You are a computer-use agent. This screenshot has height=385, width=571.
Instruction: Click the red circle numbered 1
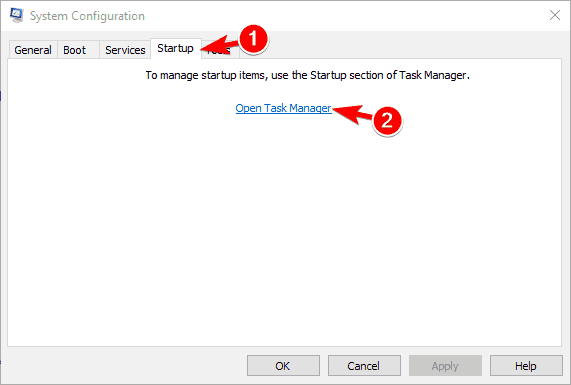coord(253,39)
